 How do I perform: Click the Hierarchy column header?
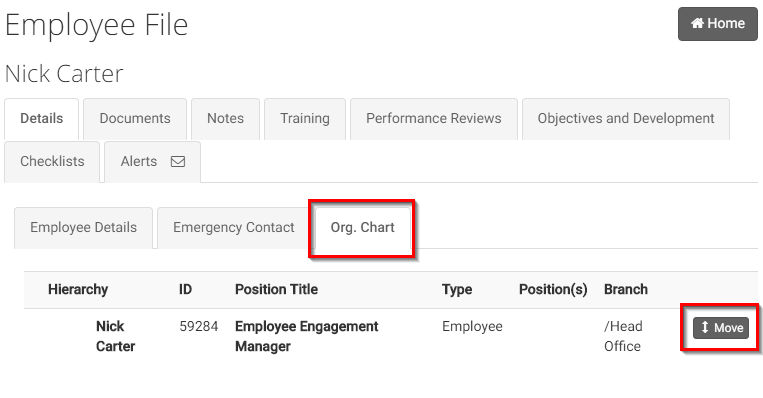point(78,289)
